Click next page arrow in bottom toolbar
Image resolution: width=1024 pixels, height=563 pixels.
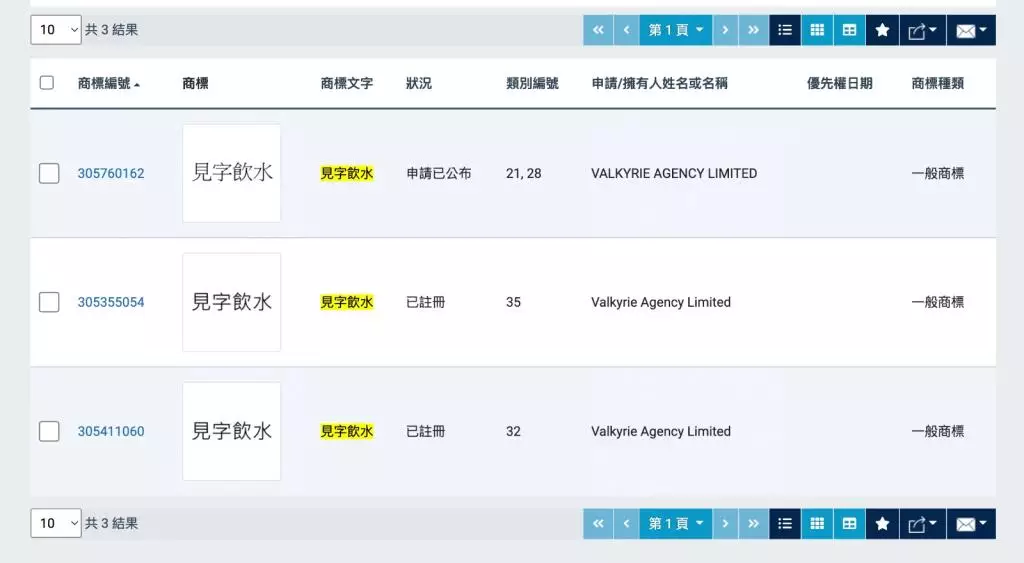click(x=726, y=523)
